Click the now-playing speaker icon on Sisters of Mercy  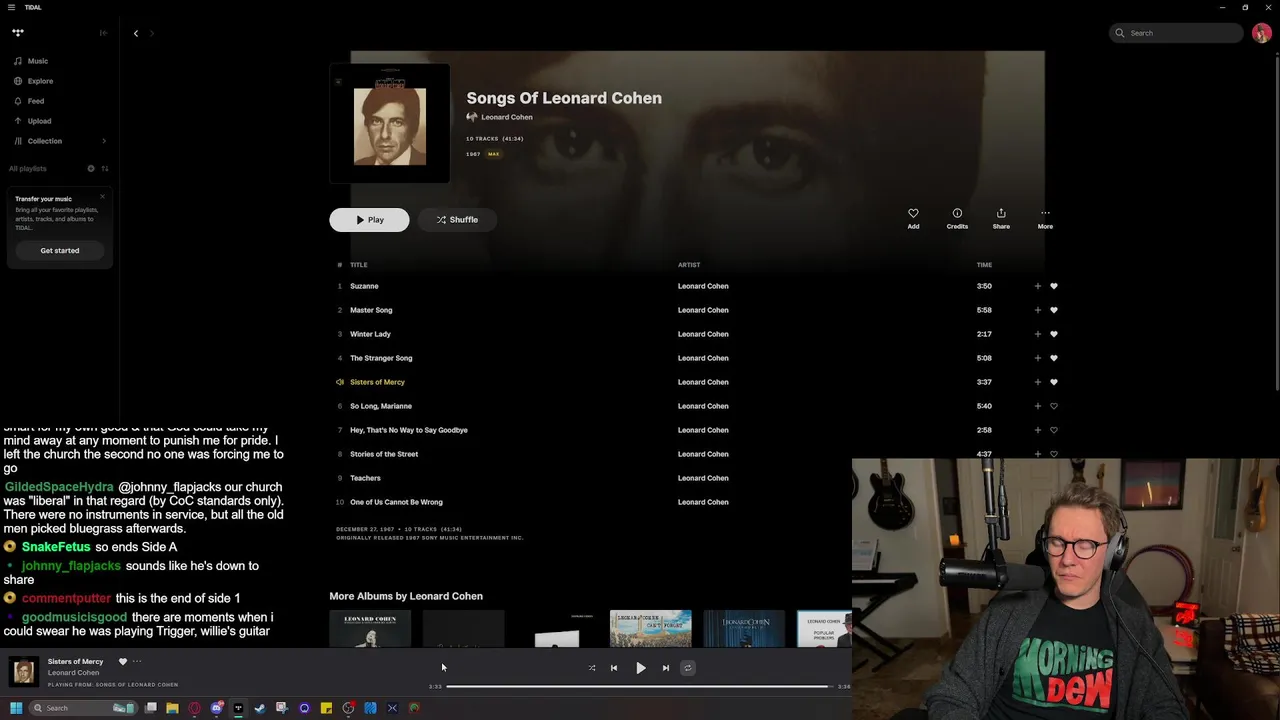point(340,382)
